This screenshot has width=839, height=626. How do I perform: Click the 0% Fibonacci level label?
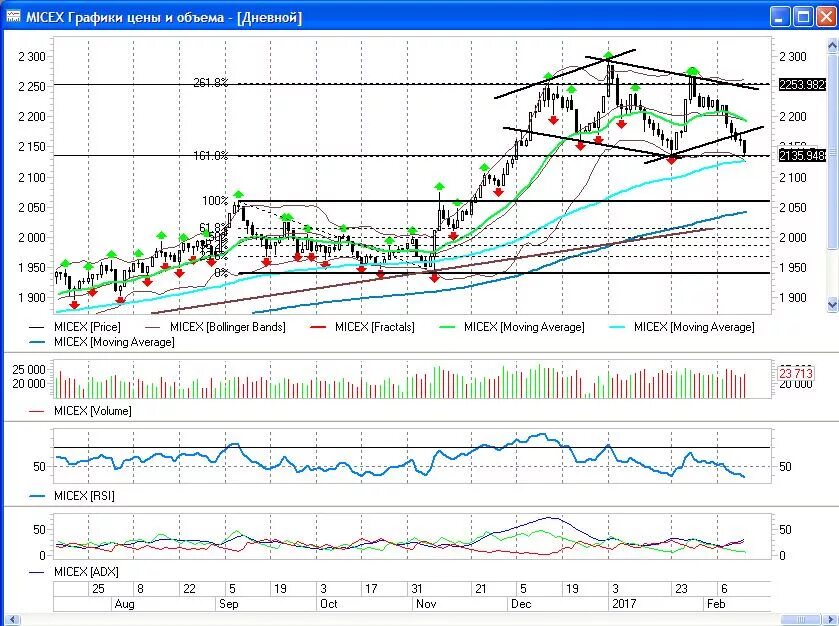[222, 273]
